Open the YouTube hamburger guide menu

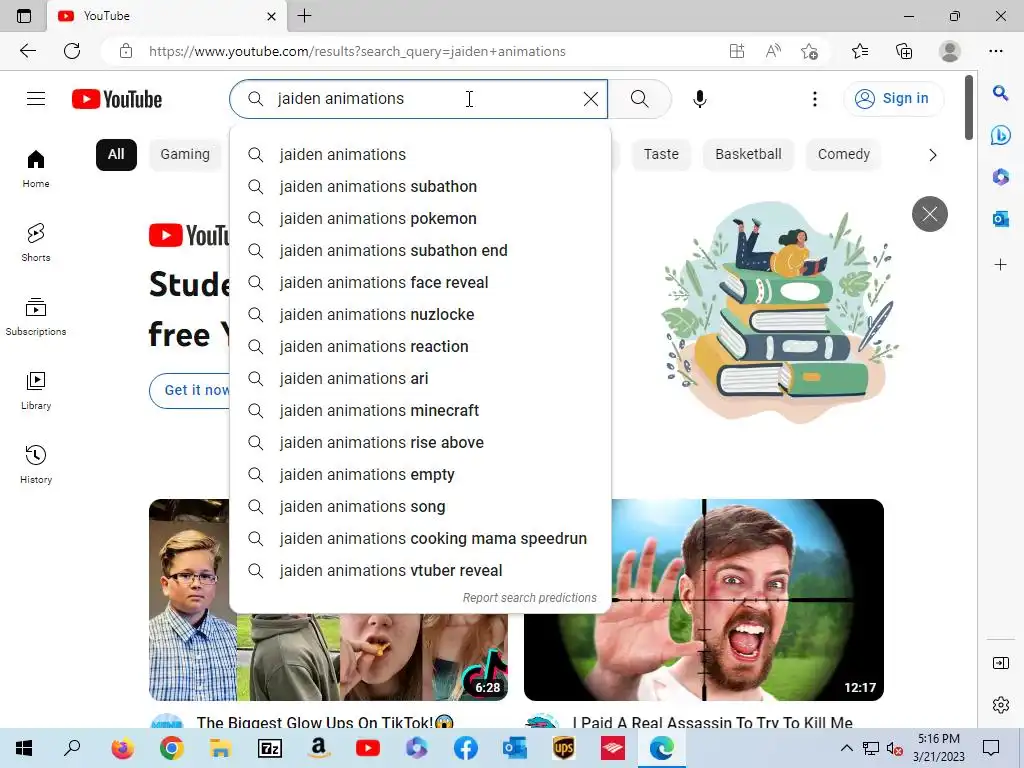point(36,99)
